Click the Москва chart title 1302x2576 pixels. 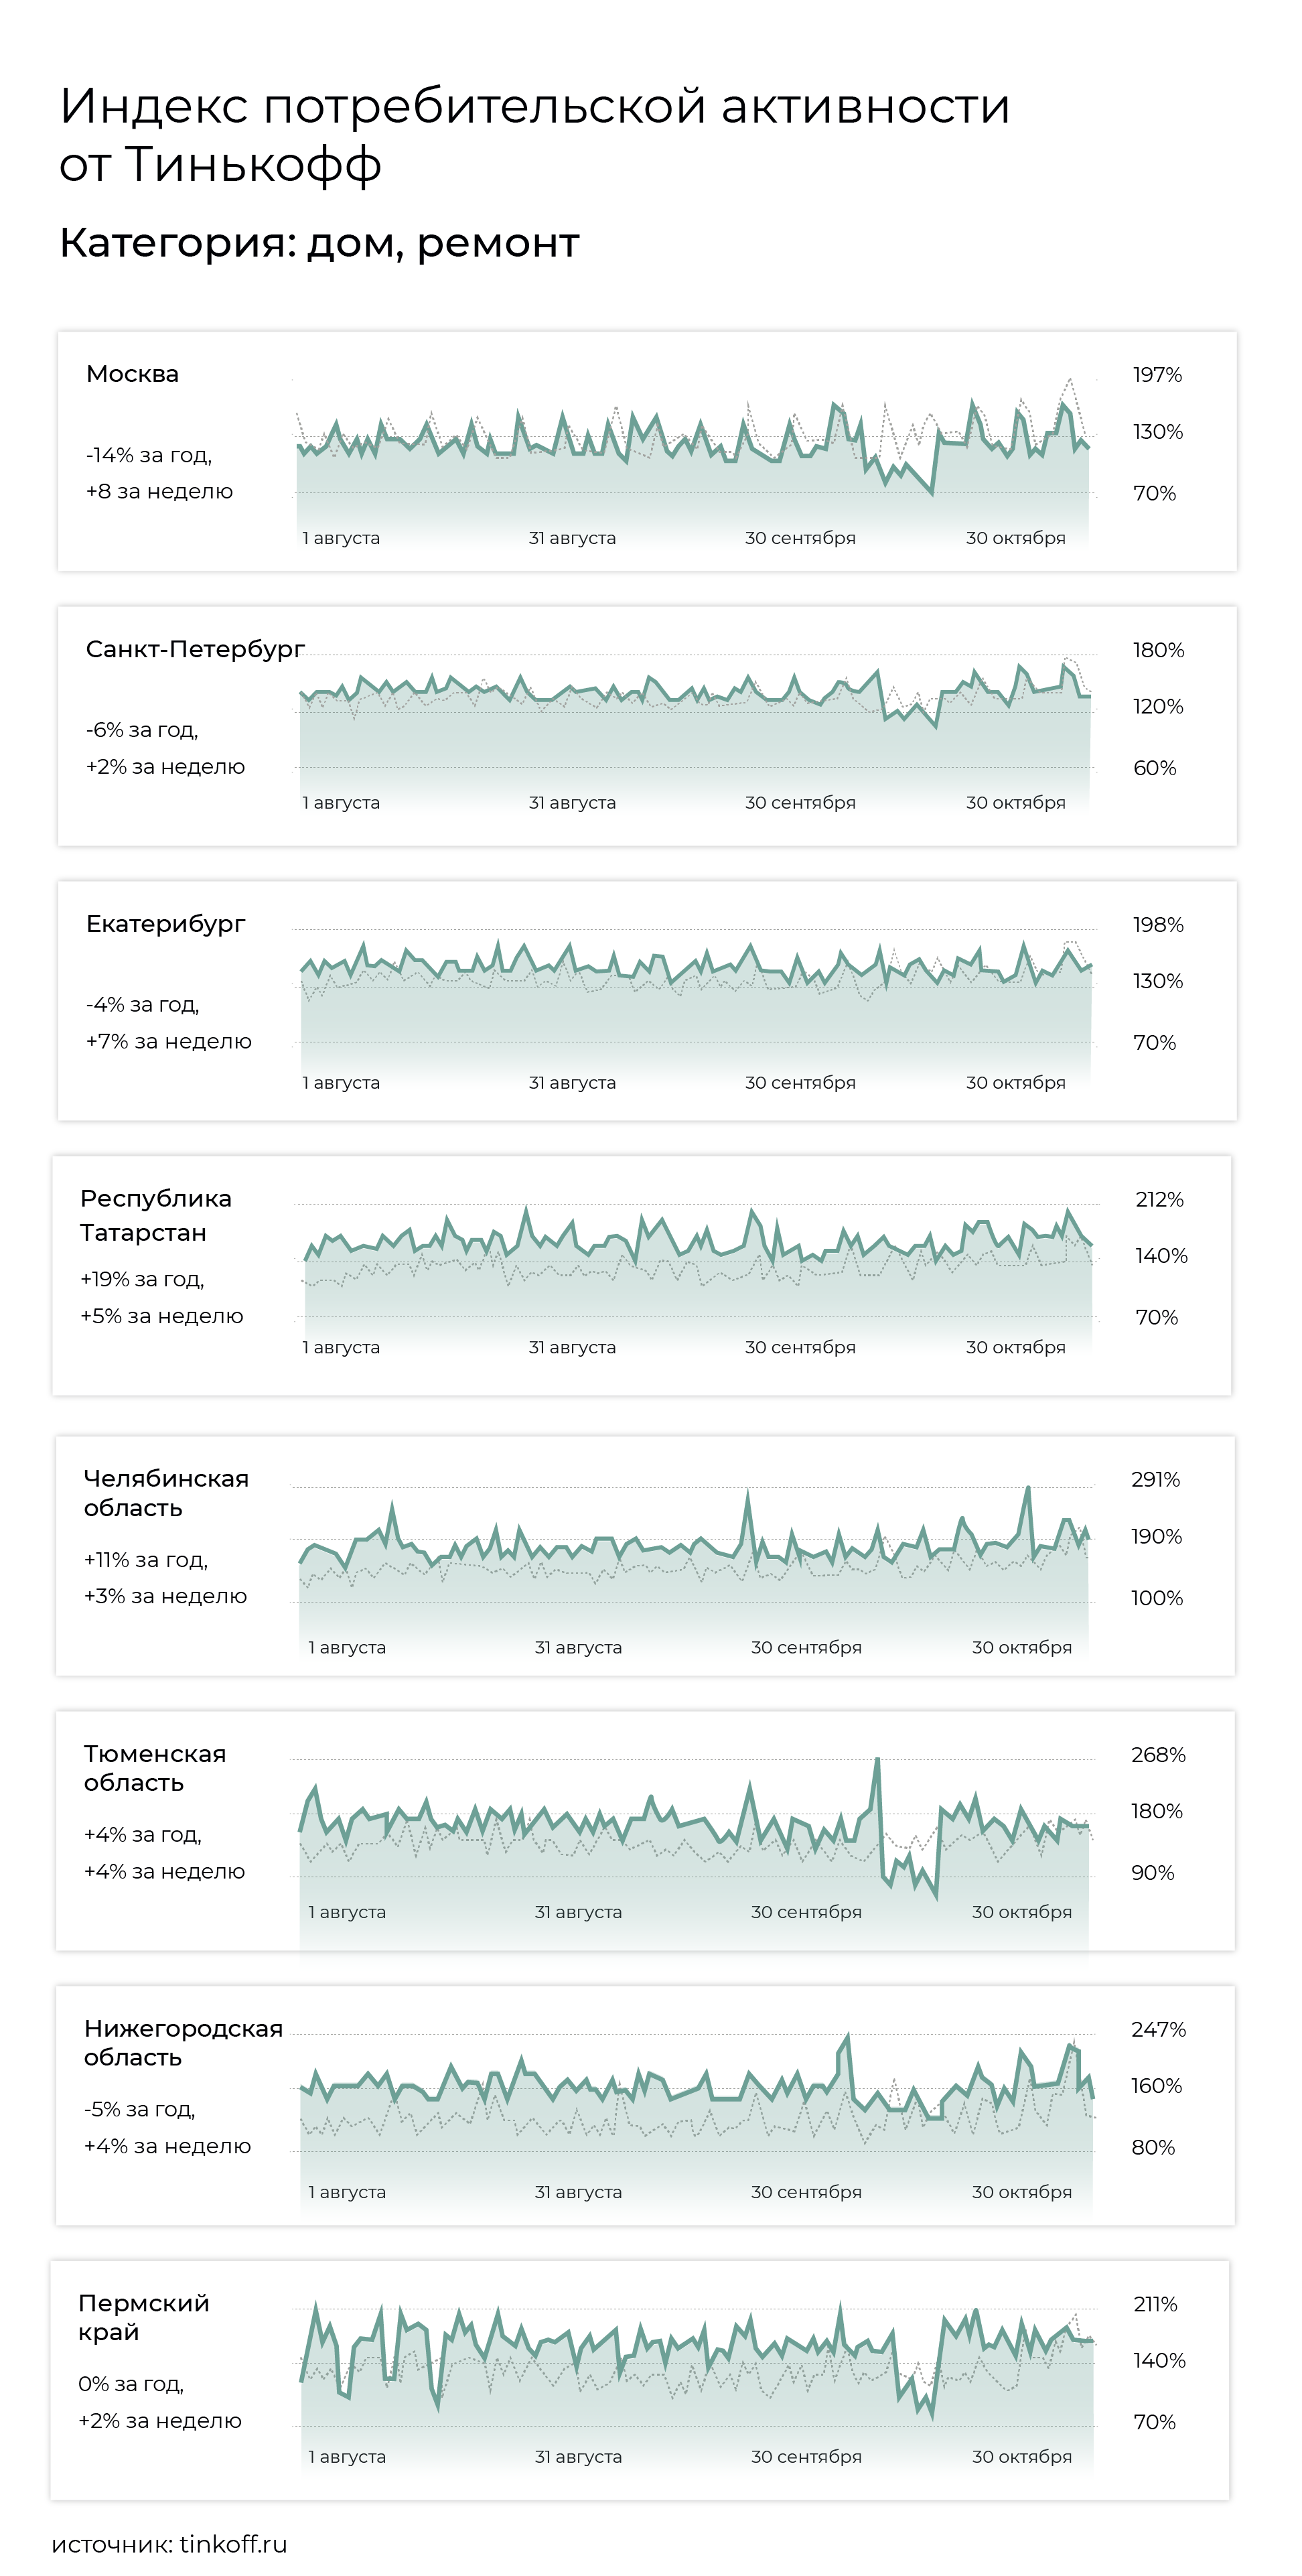point(132,374)
